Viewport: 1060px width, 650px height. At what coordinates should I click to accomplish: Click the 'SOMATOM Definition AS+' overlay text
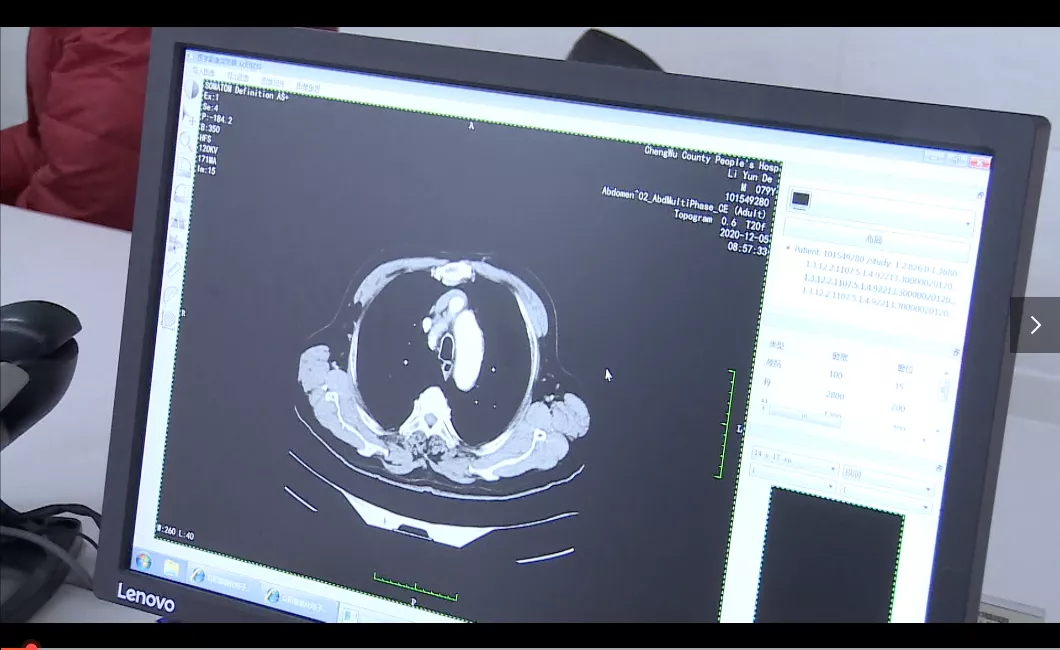pyautogui.click(x=247, y=91)
